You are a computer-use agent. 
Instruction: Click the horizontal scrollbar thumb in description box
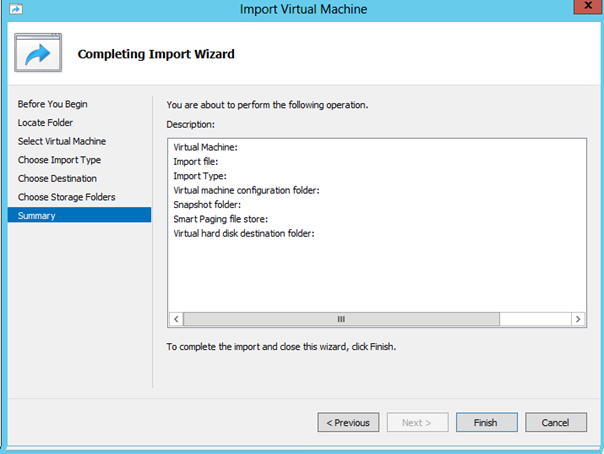[341, 319]
